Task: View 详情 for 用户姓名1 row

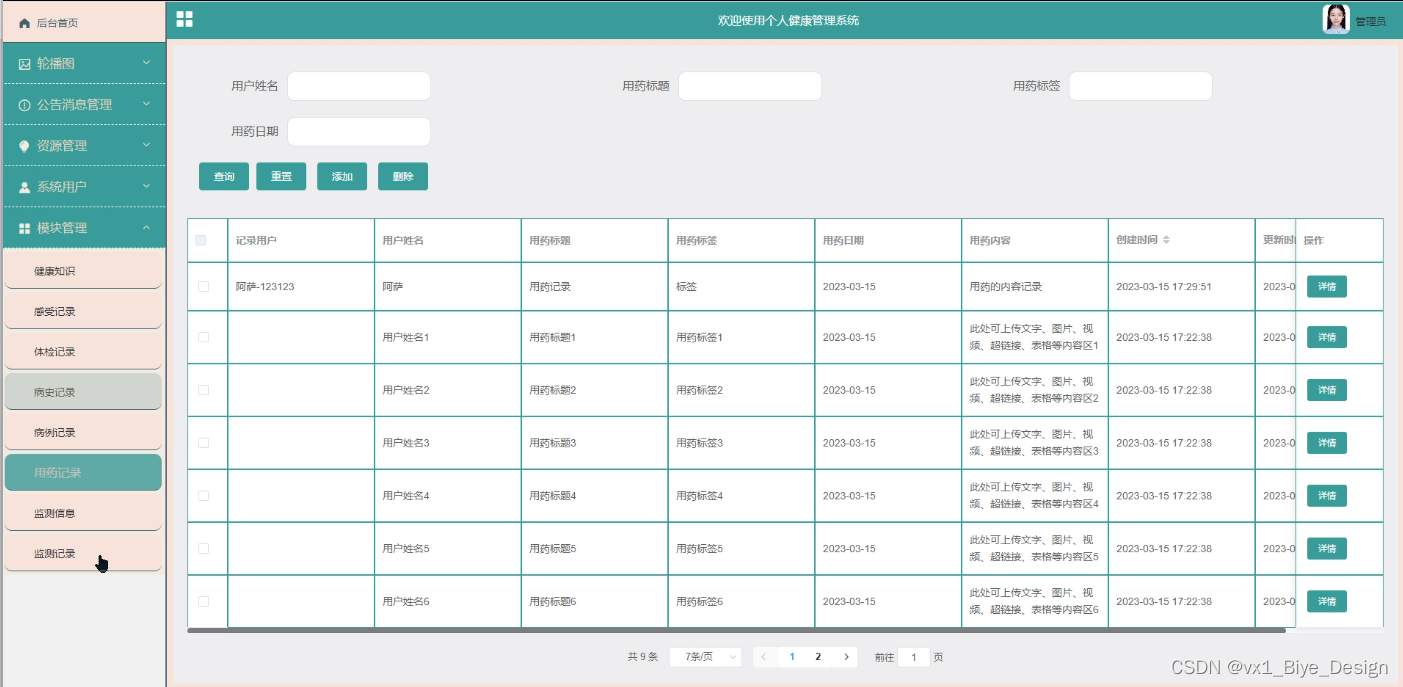Action: click(x=1327, y=337)
